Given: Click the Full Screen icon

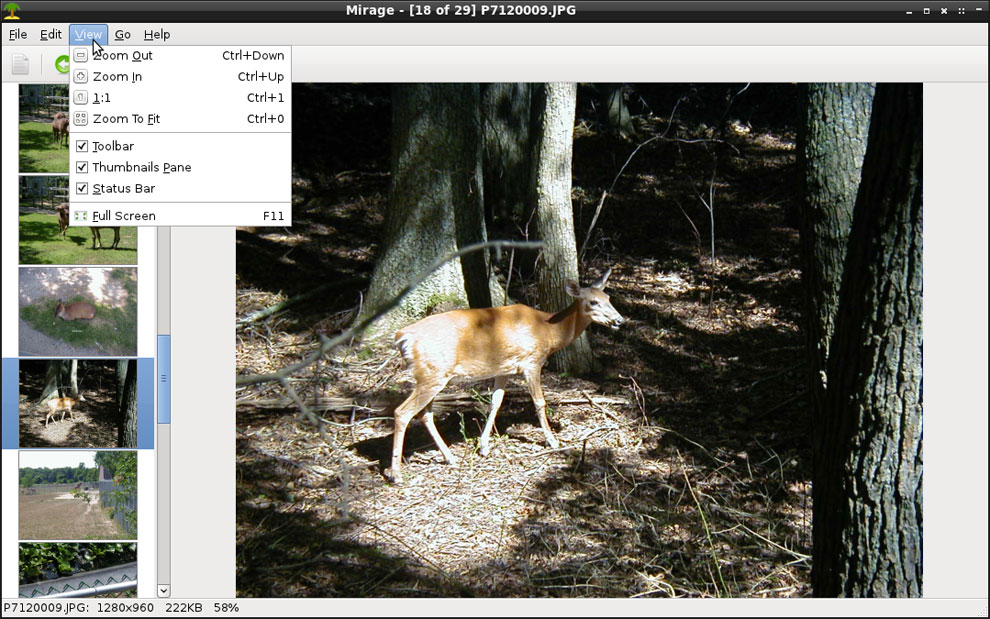Looking at the screenshot, I should pyautogui.click(x=81, y=216).
